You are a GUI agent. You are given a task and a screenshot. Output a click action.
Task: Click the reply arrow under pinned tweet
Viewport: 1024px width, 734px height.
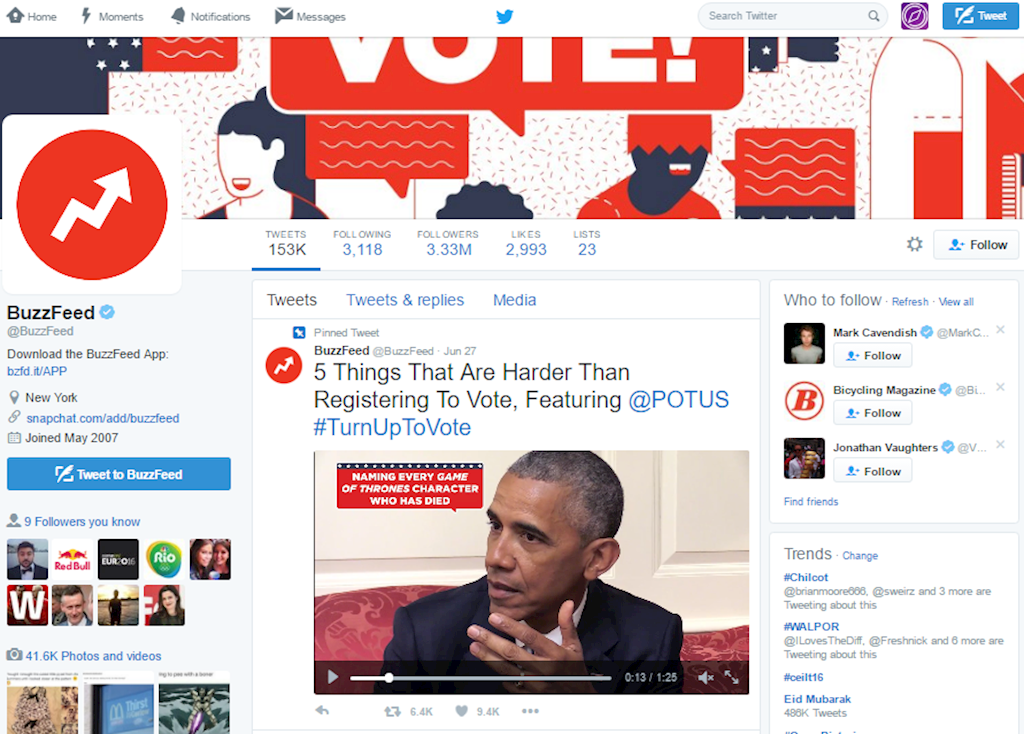tap(322, 710)
